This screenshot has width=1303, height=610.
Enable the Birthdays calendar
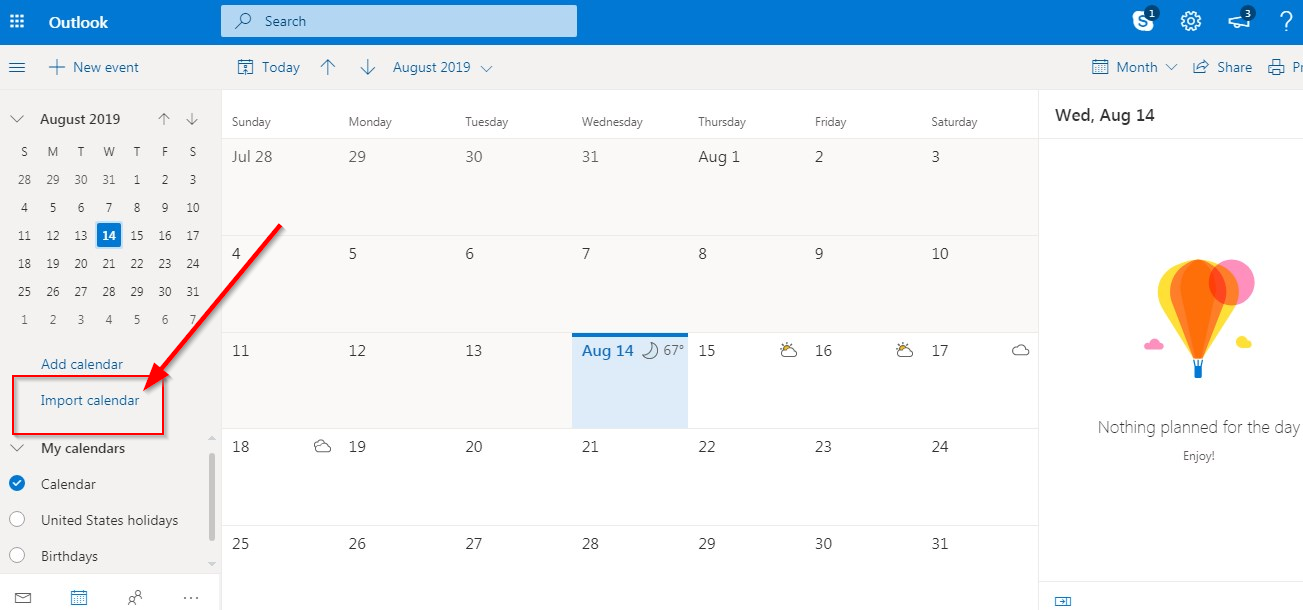(17, 556)
